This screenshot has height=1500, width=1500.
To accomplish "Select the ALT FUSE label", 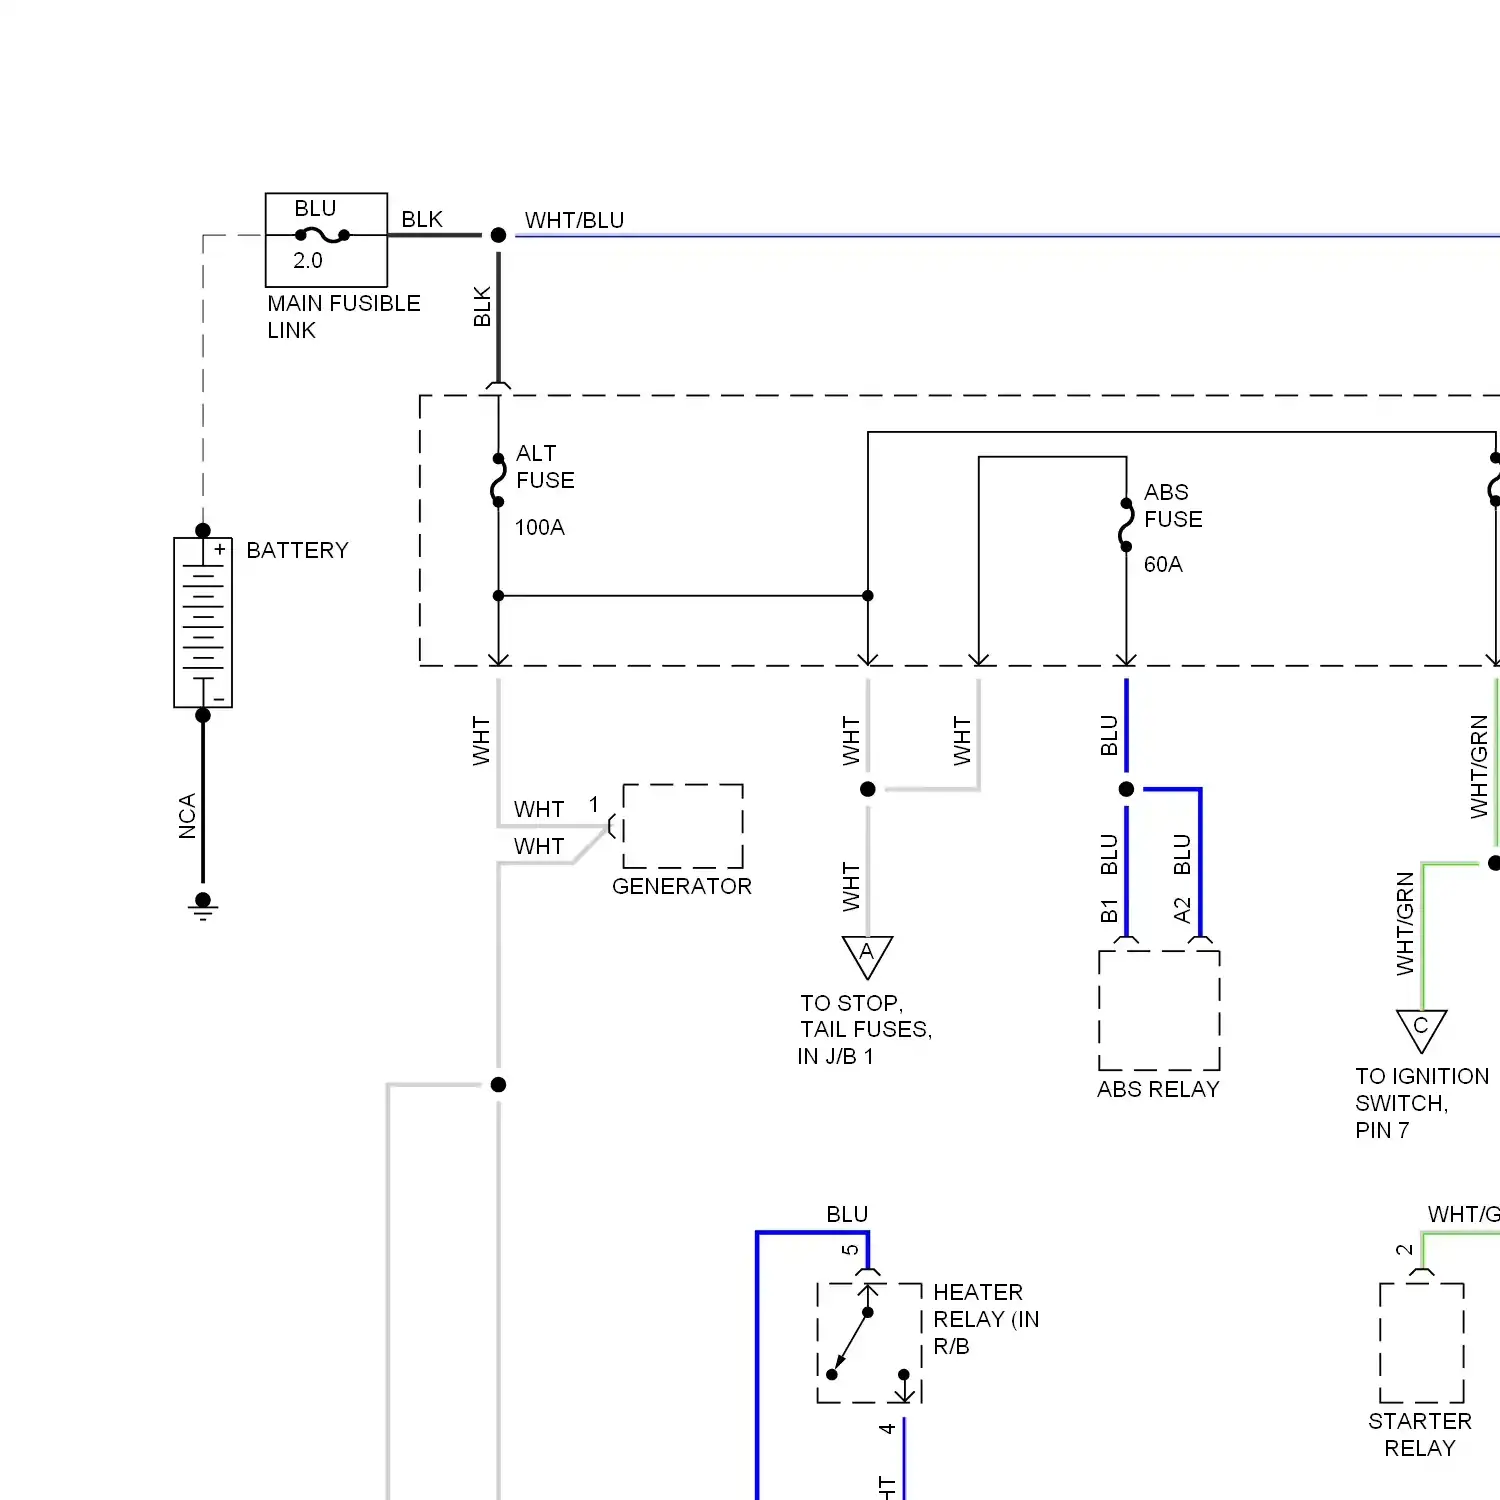I will coord(545,467).
